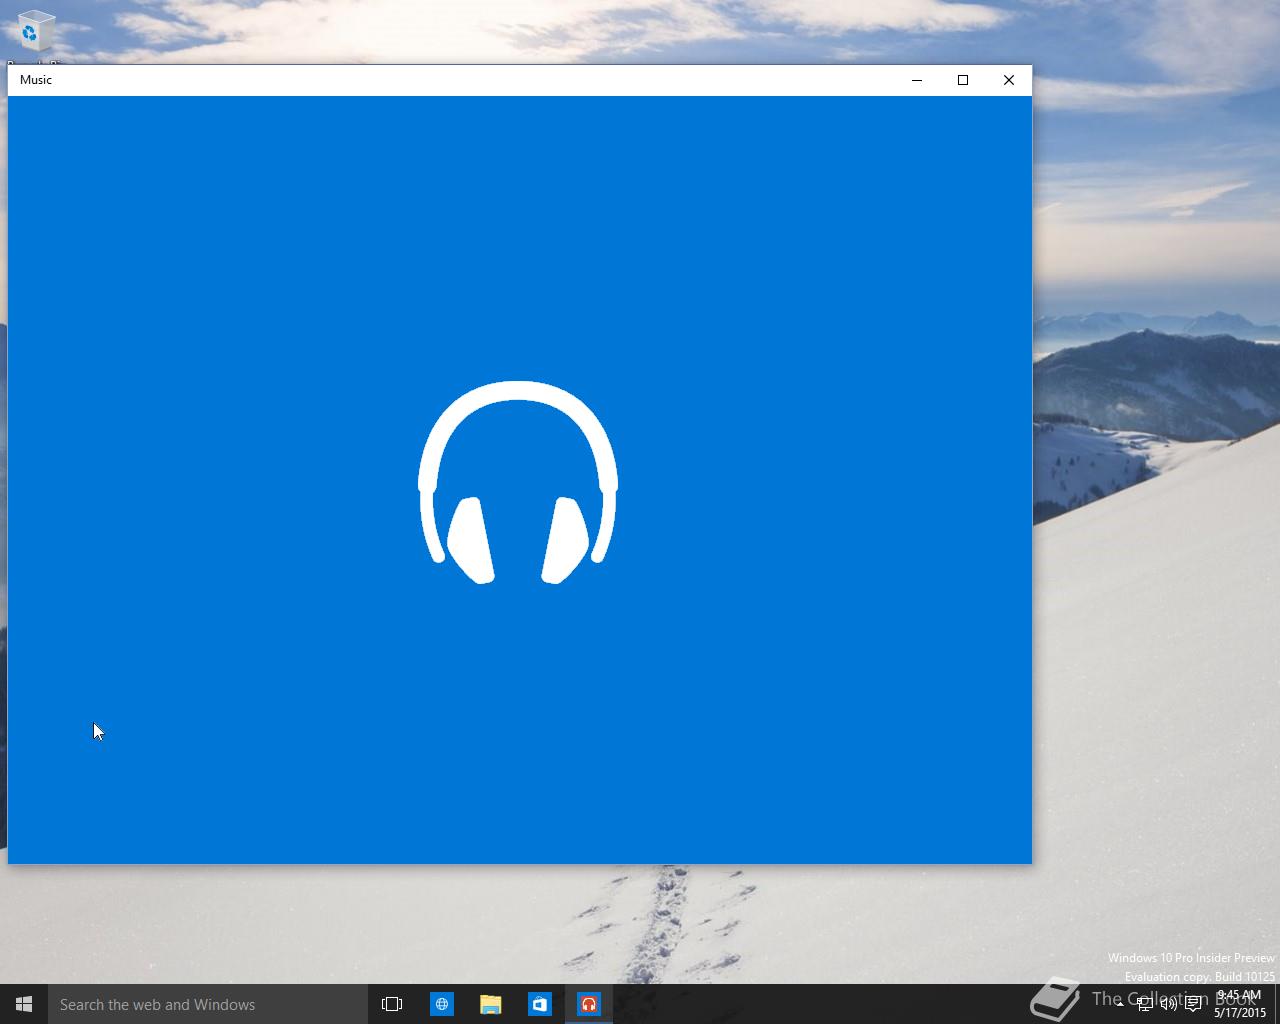Select the Music headphones taskbar icon
The height and width of the screenshot is (1024, 1280).
[589, 1004]
